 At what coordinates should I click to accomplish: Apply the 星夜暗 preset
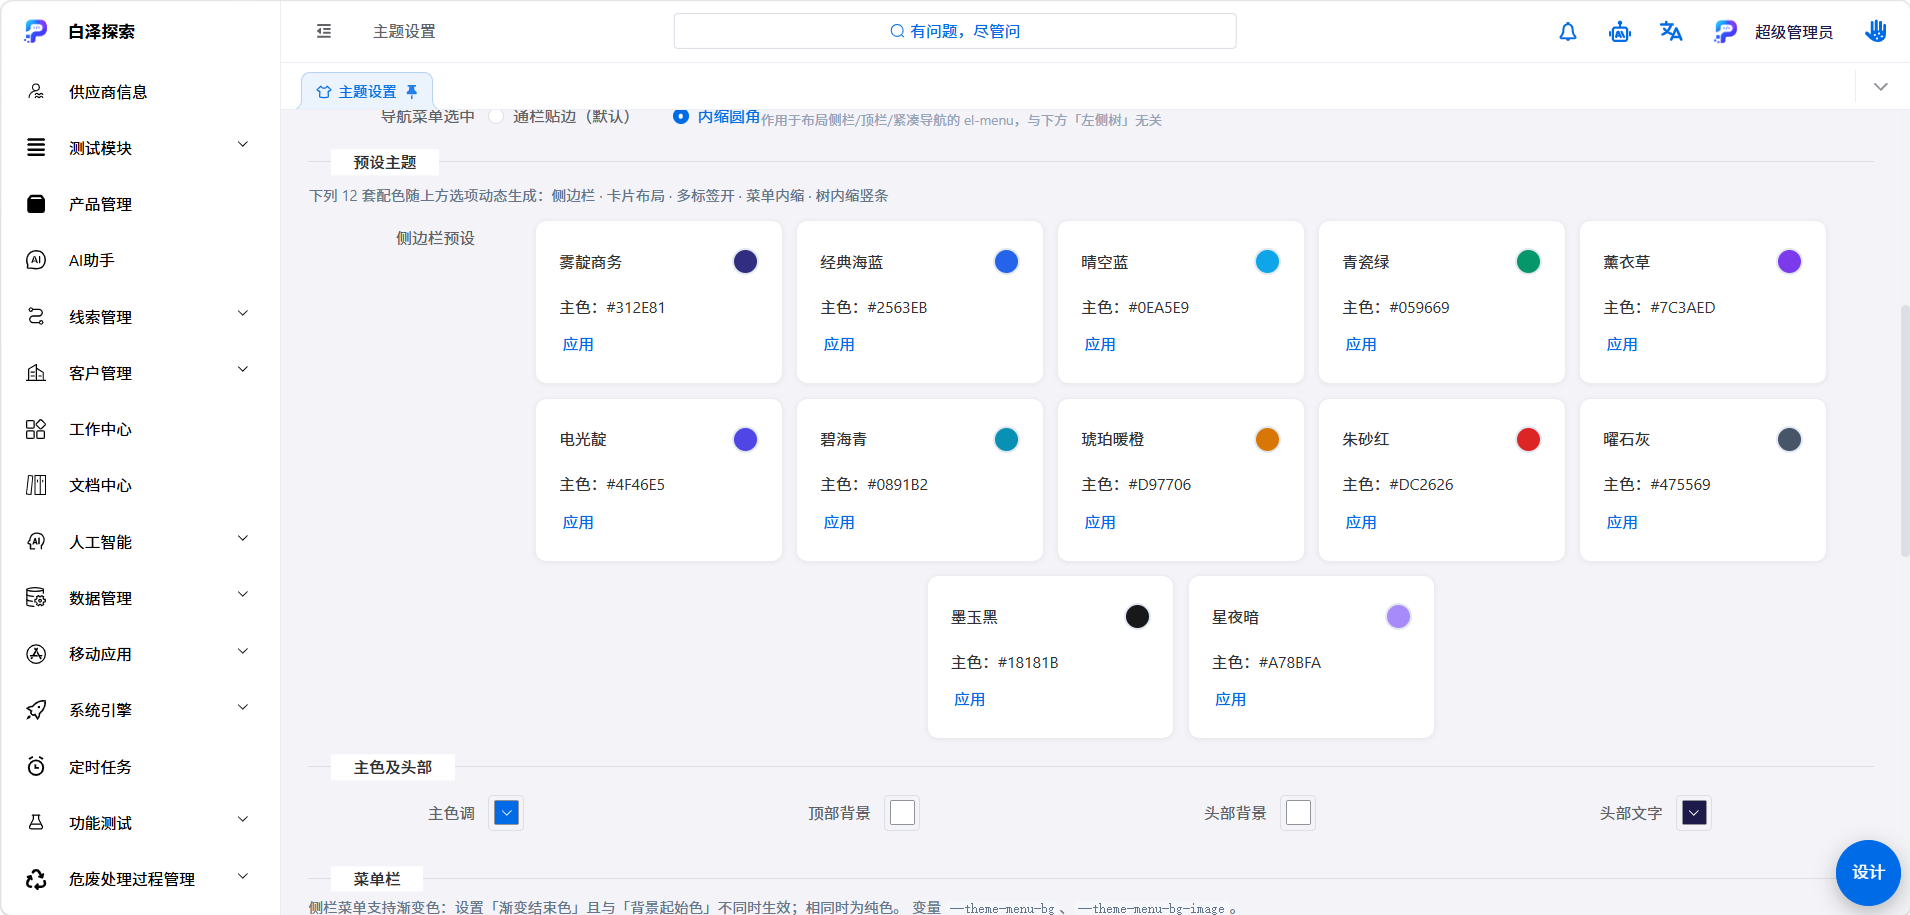coord(1230,700)
